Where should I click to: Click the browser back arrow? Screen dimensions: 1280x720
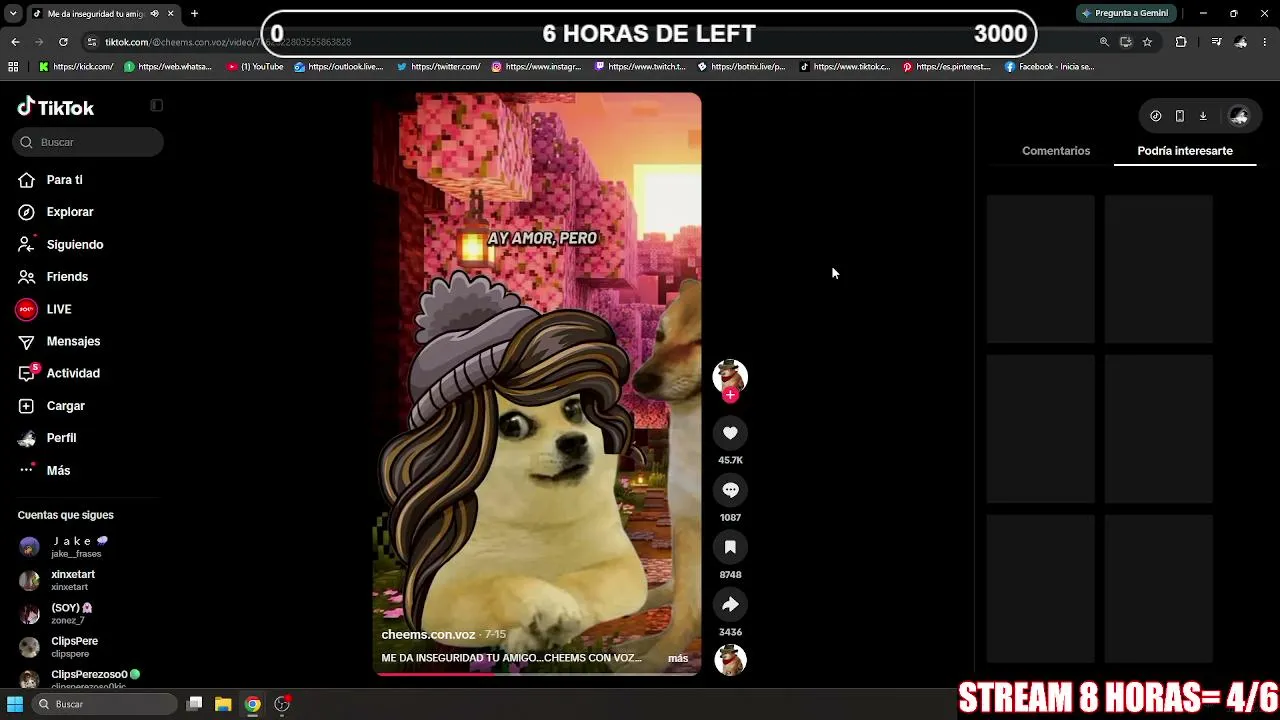15,42
